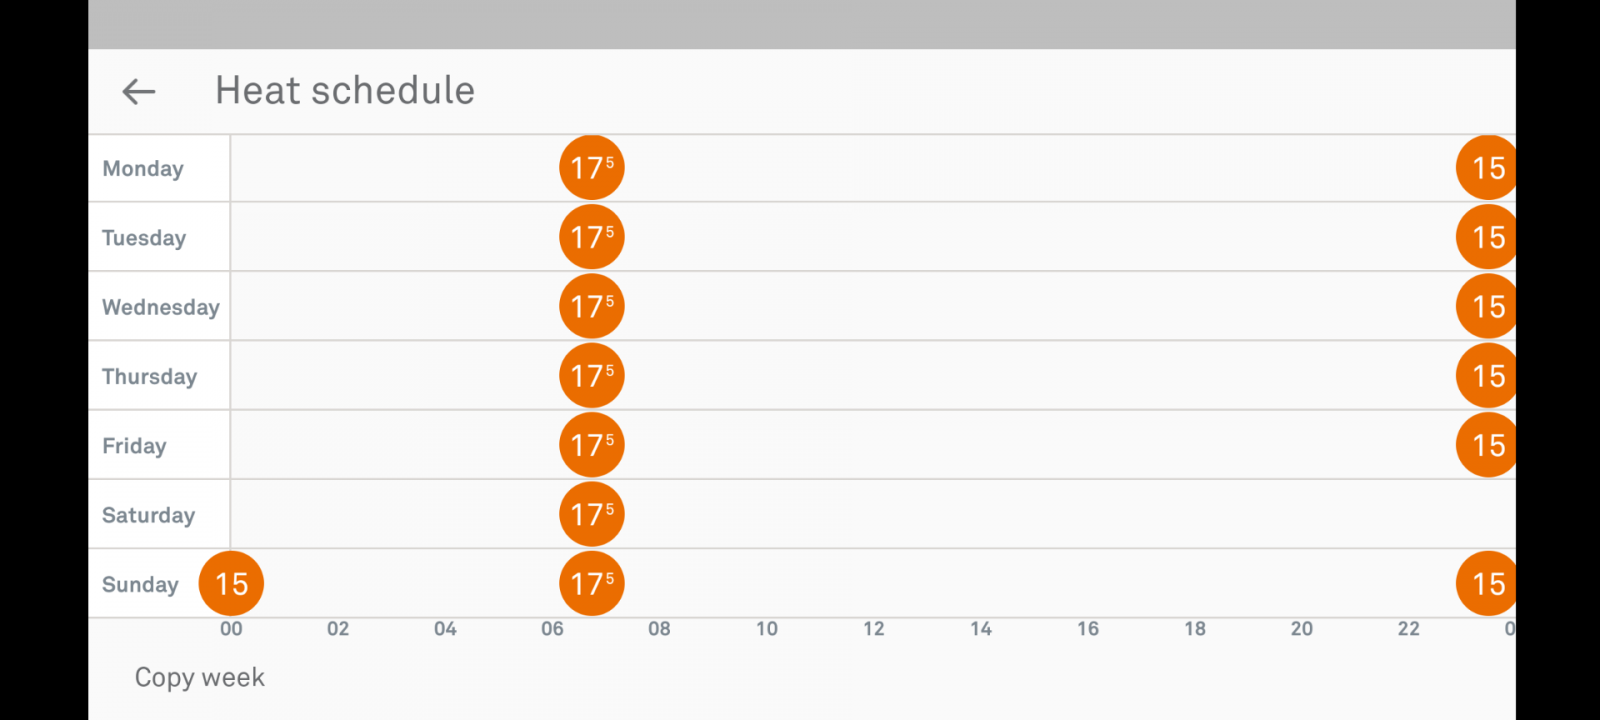
Task: Tap Monday's evening 15 degree marker
Action: pos(1486,168)
